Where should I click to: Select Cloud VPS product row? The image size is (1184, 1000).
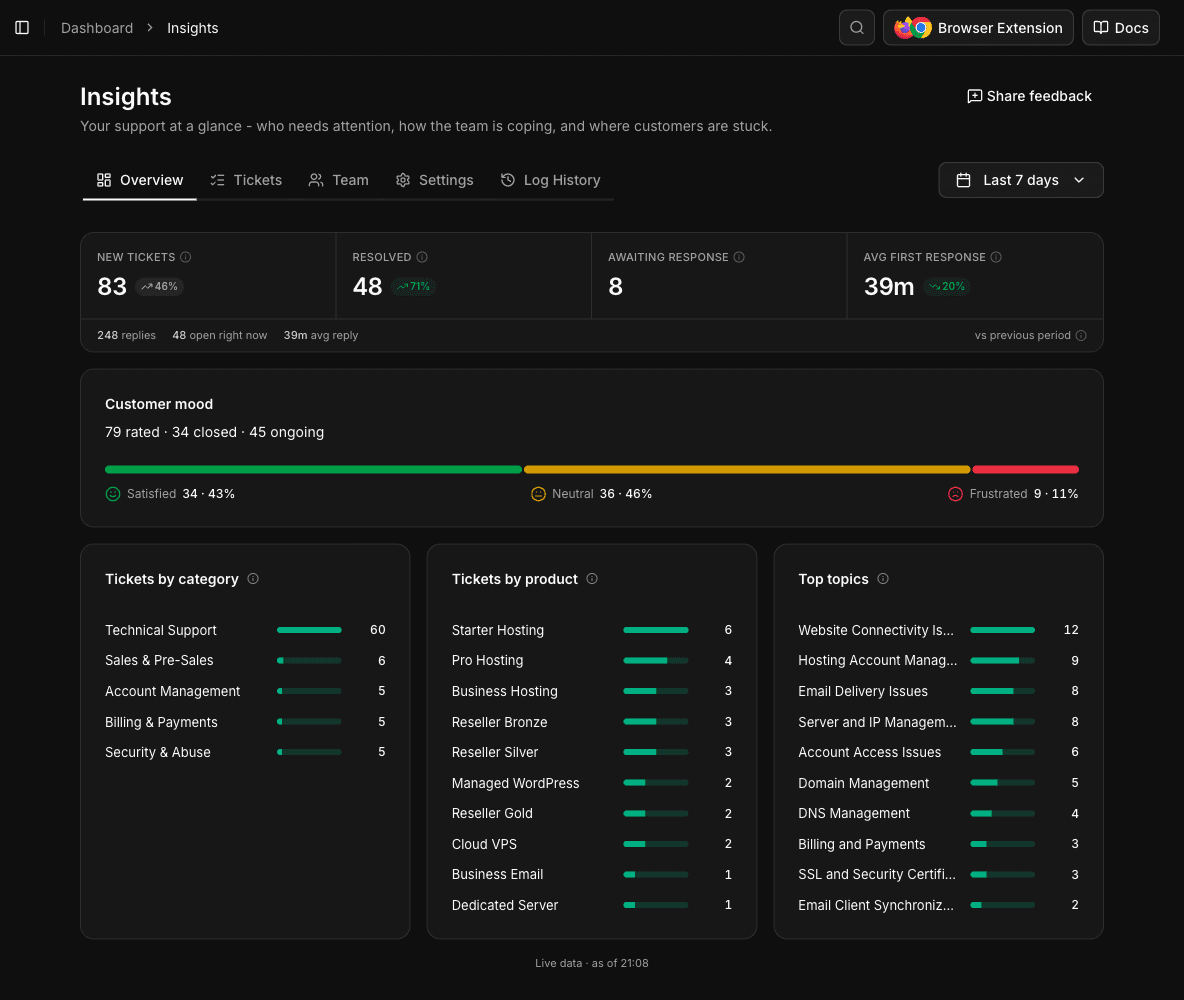tap(591, 844)
